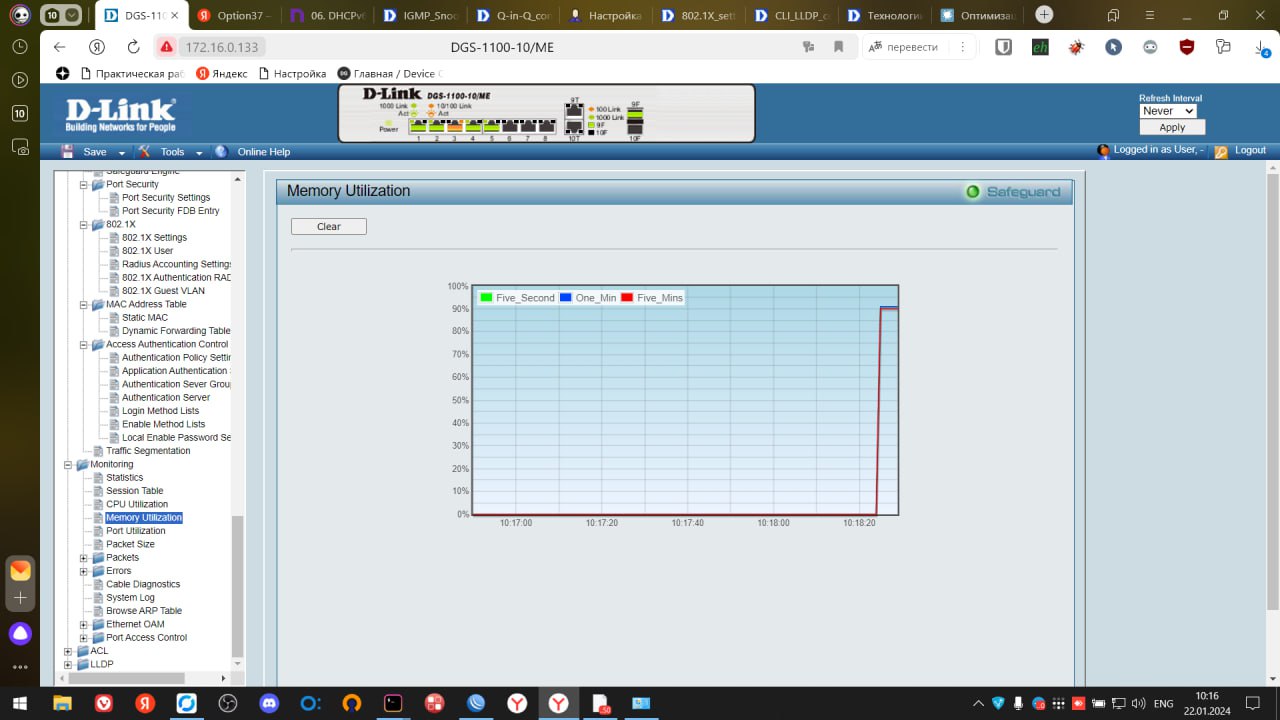Expand the Errors tree folder
Image resolution: width=1280 pixels, height=720 pixels.
(x=84, y=571)
